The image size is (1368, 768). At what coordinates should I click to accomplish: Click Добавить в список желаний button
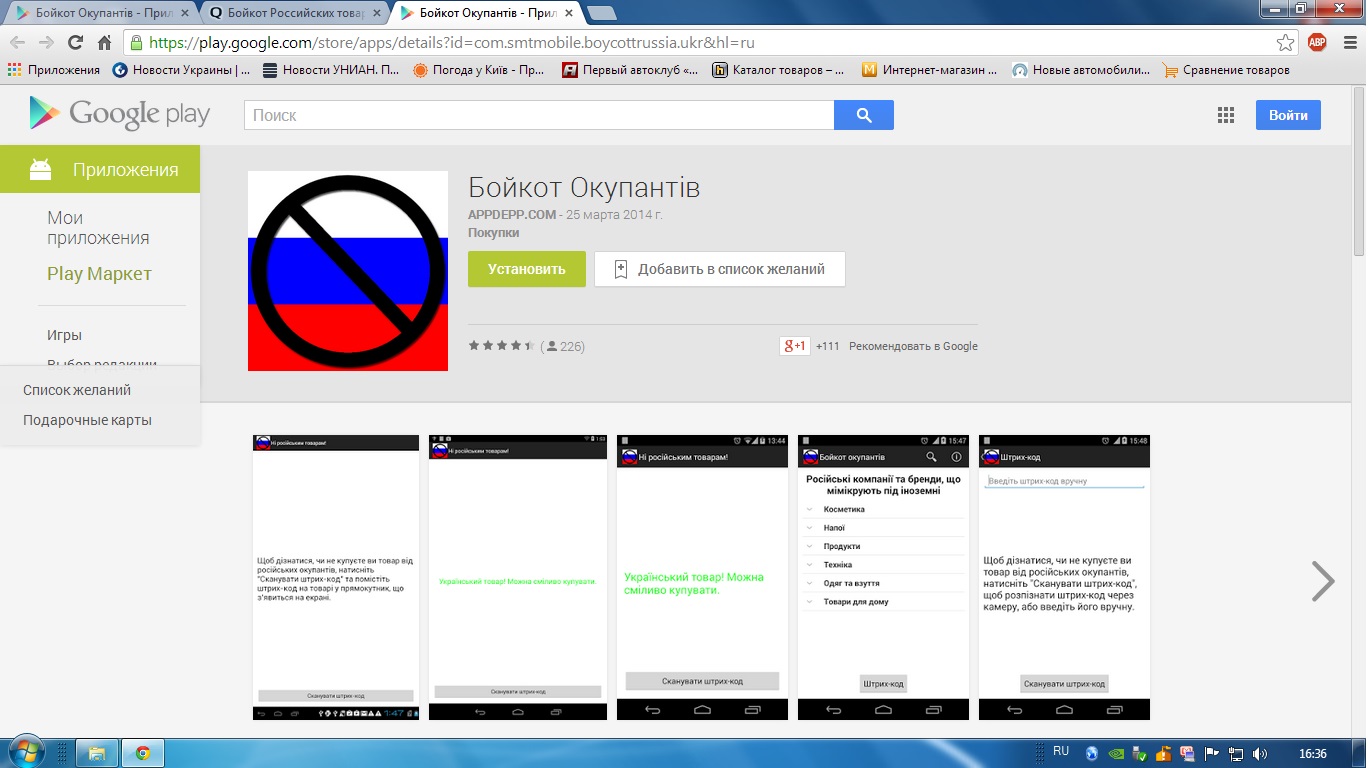point(719,269)
